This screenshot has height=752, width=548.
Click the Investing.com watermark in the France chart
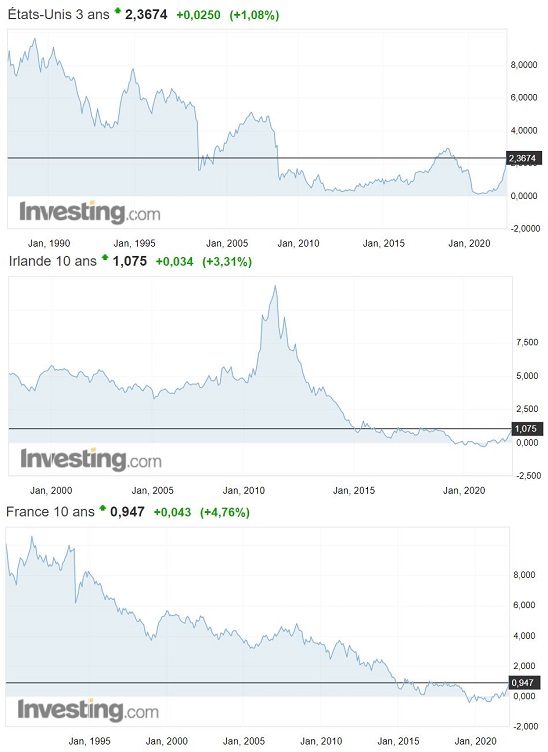88,710
